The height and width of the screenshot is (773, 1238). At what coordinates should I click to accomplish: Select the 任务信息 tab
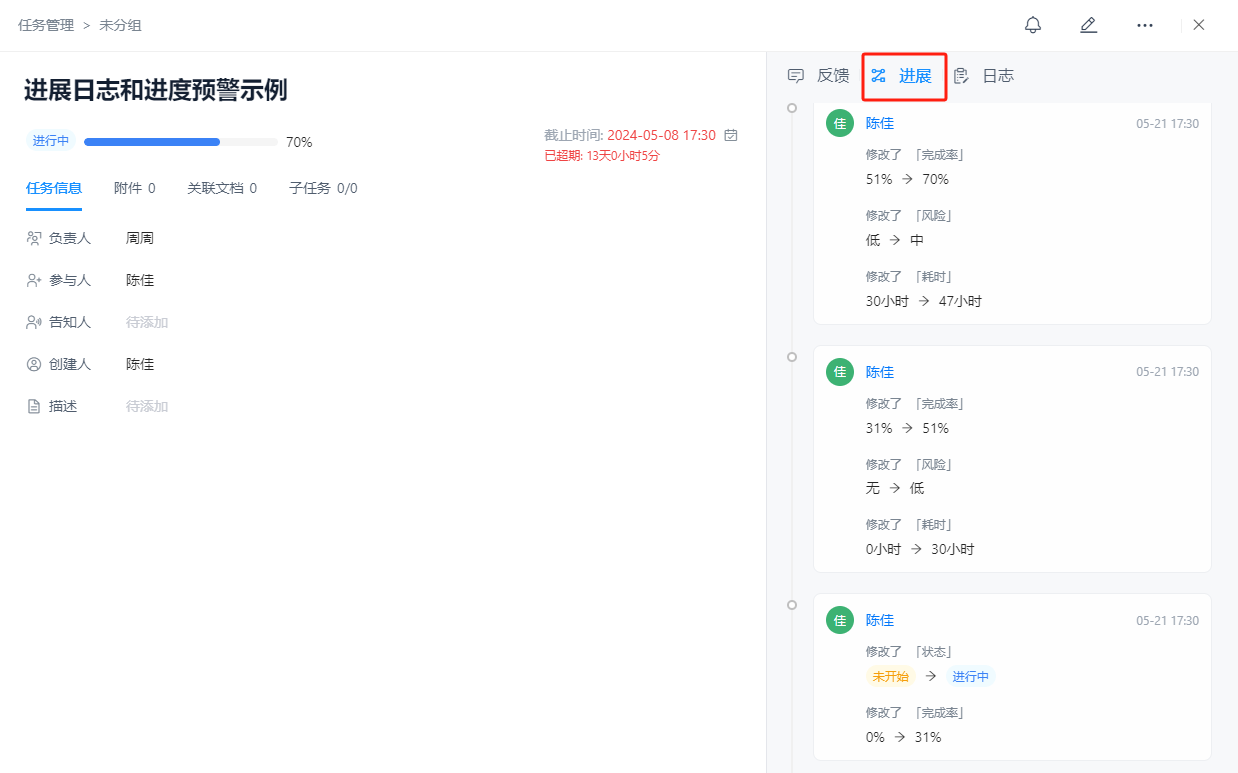pos(54,188)
